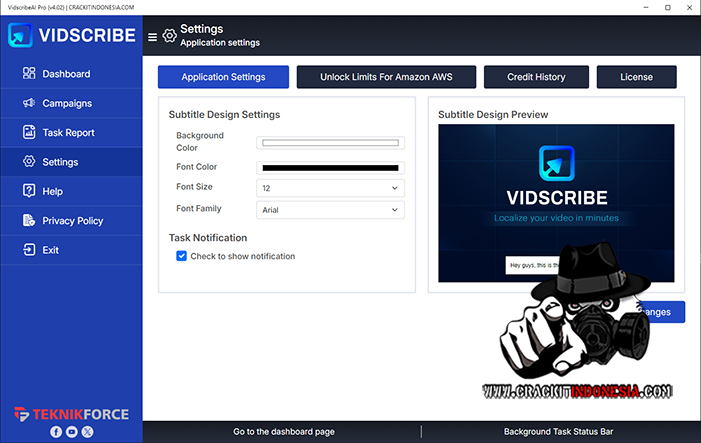The height and width of the screenshot is (443, 701).
Task: Pick the black Font Color swatch
Action: (330, 168)
